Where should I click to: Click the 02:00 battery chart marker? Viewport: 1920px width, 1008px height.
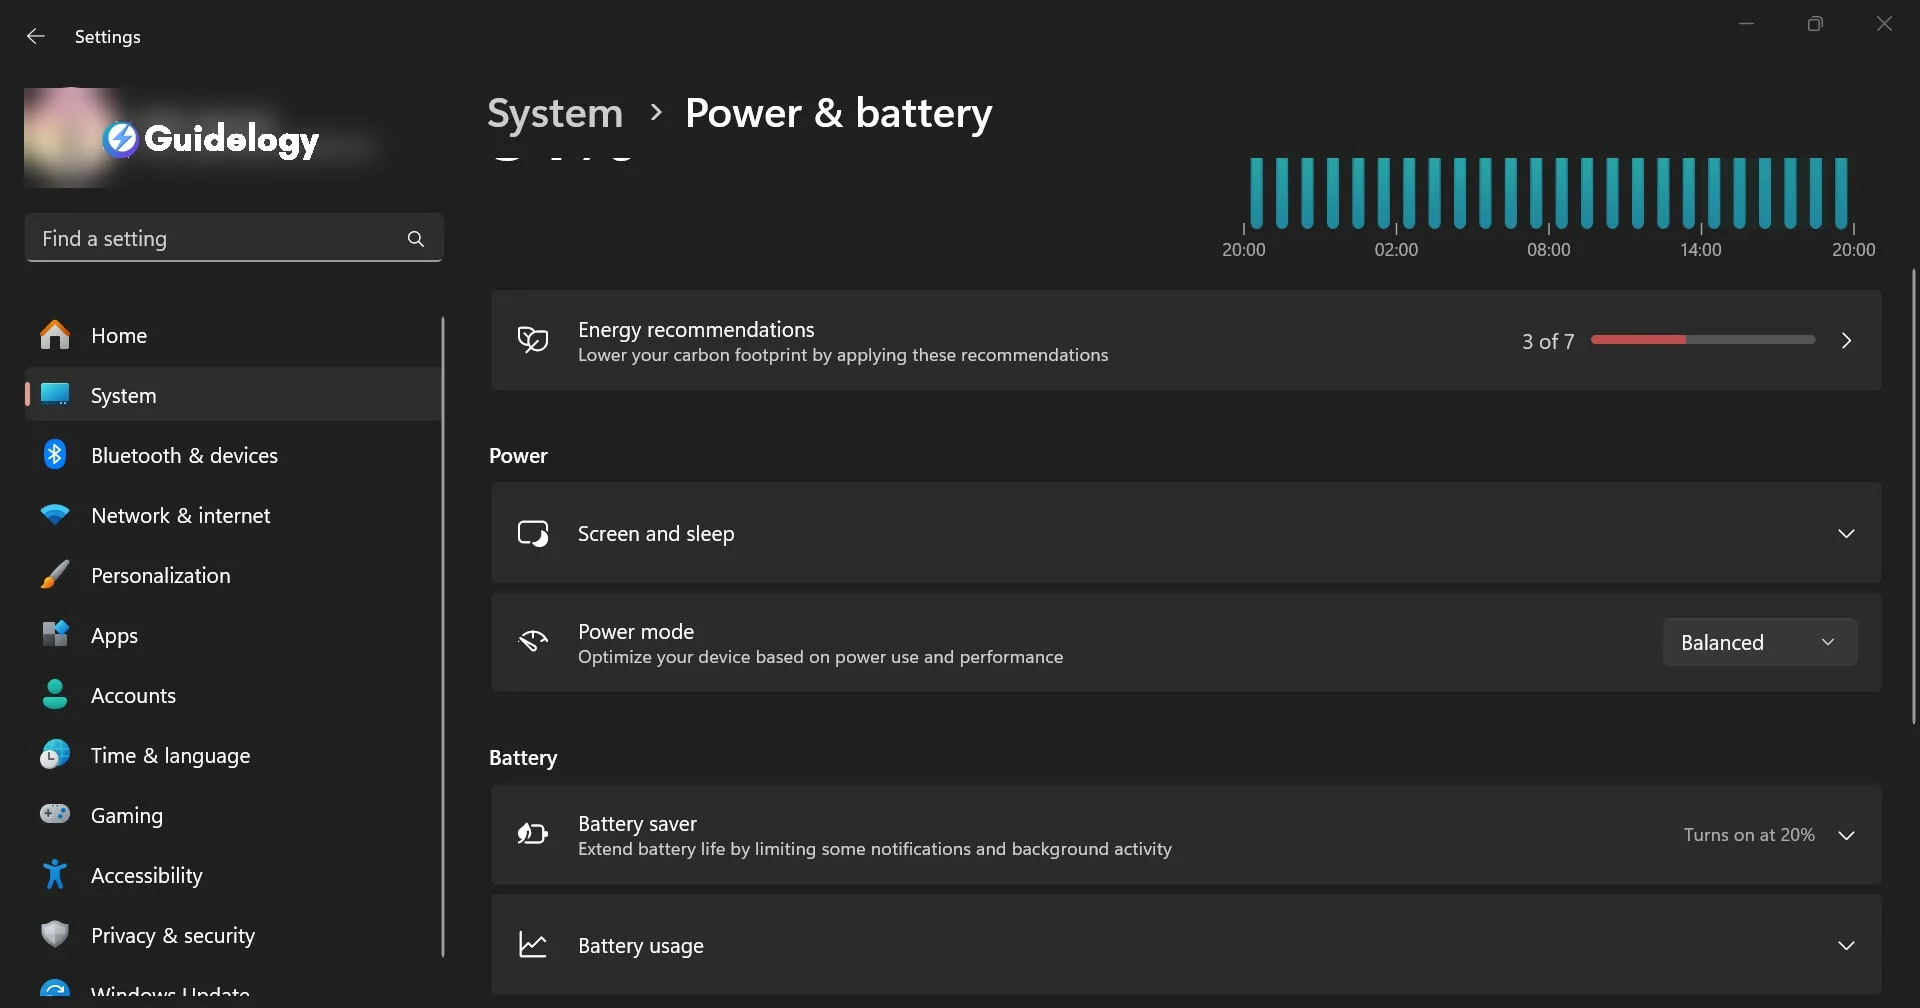pyautogui.click(x=1396, y=249)
